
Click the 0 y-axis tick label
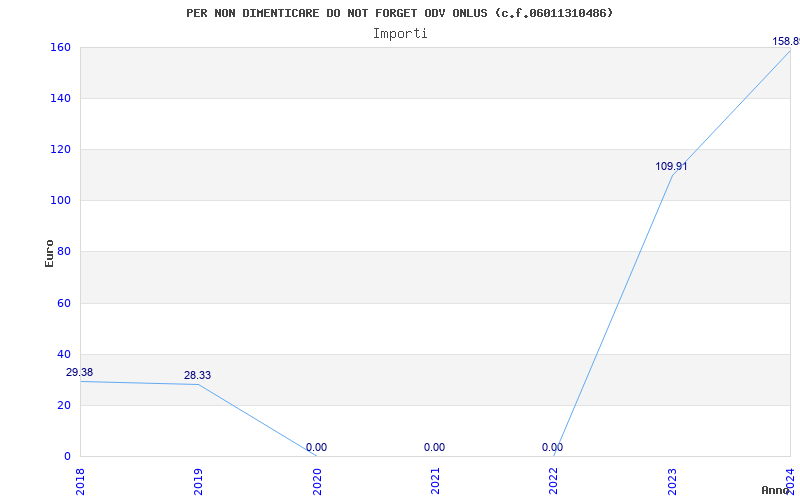[67, 457]
